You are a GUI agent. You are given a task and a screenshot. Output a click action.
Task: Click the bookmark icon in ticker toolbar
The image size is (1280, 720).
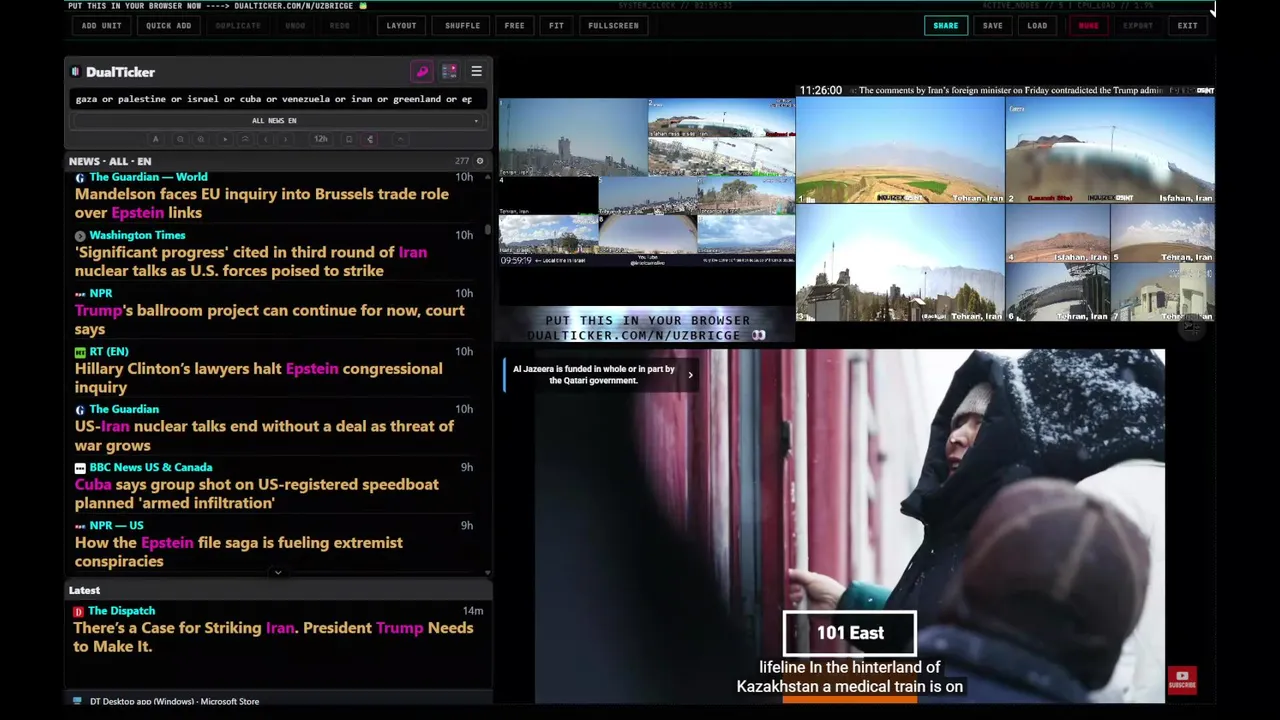[x=349, y=139]
